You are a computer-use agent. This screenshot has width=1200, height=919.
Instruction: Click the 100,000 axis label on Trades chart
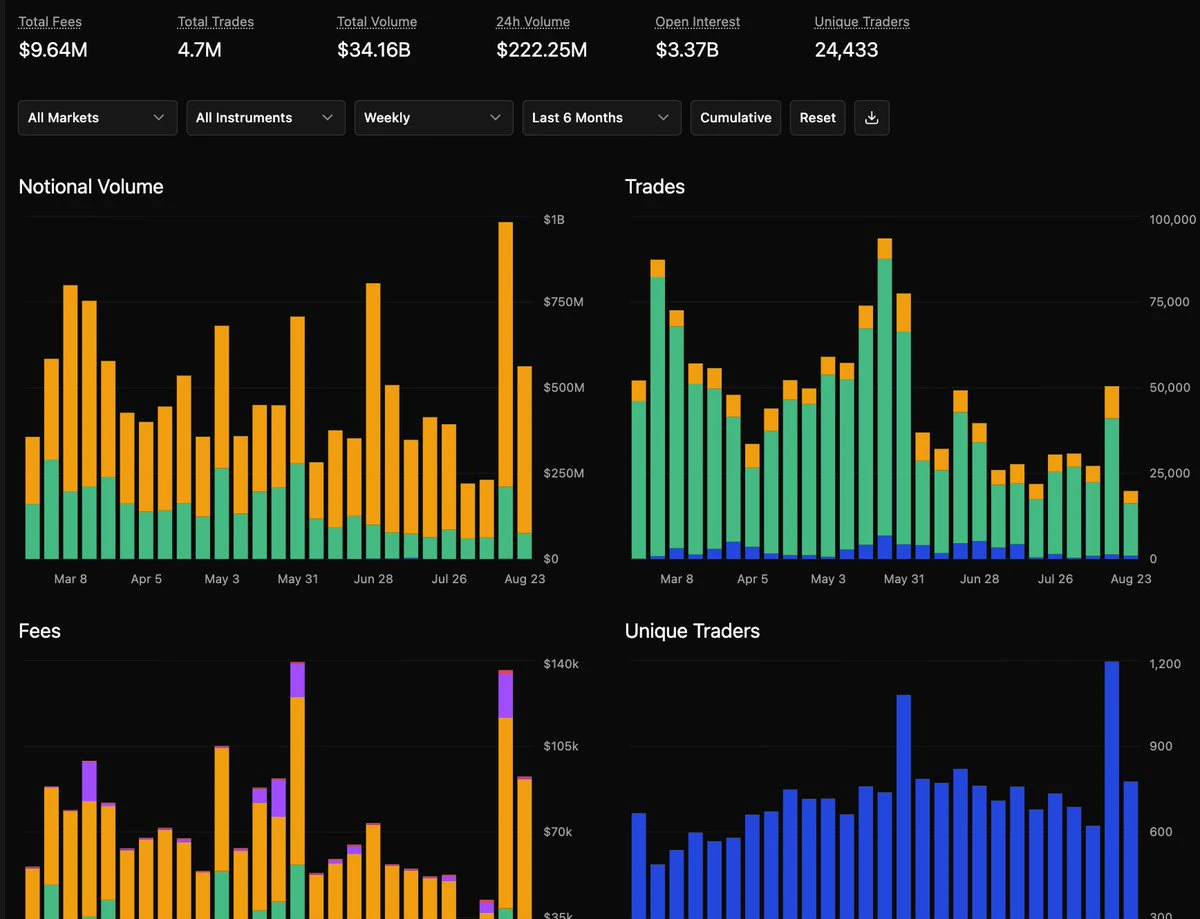click(x=1173, y=219)
